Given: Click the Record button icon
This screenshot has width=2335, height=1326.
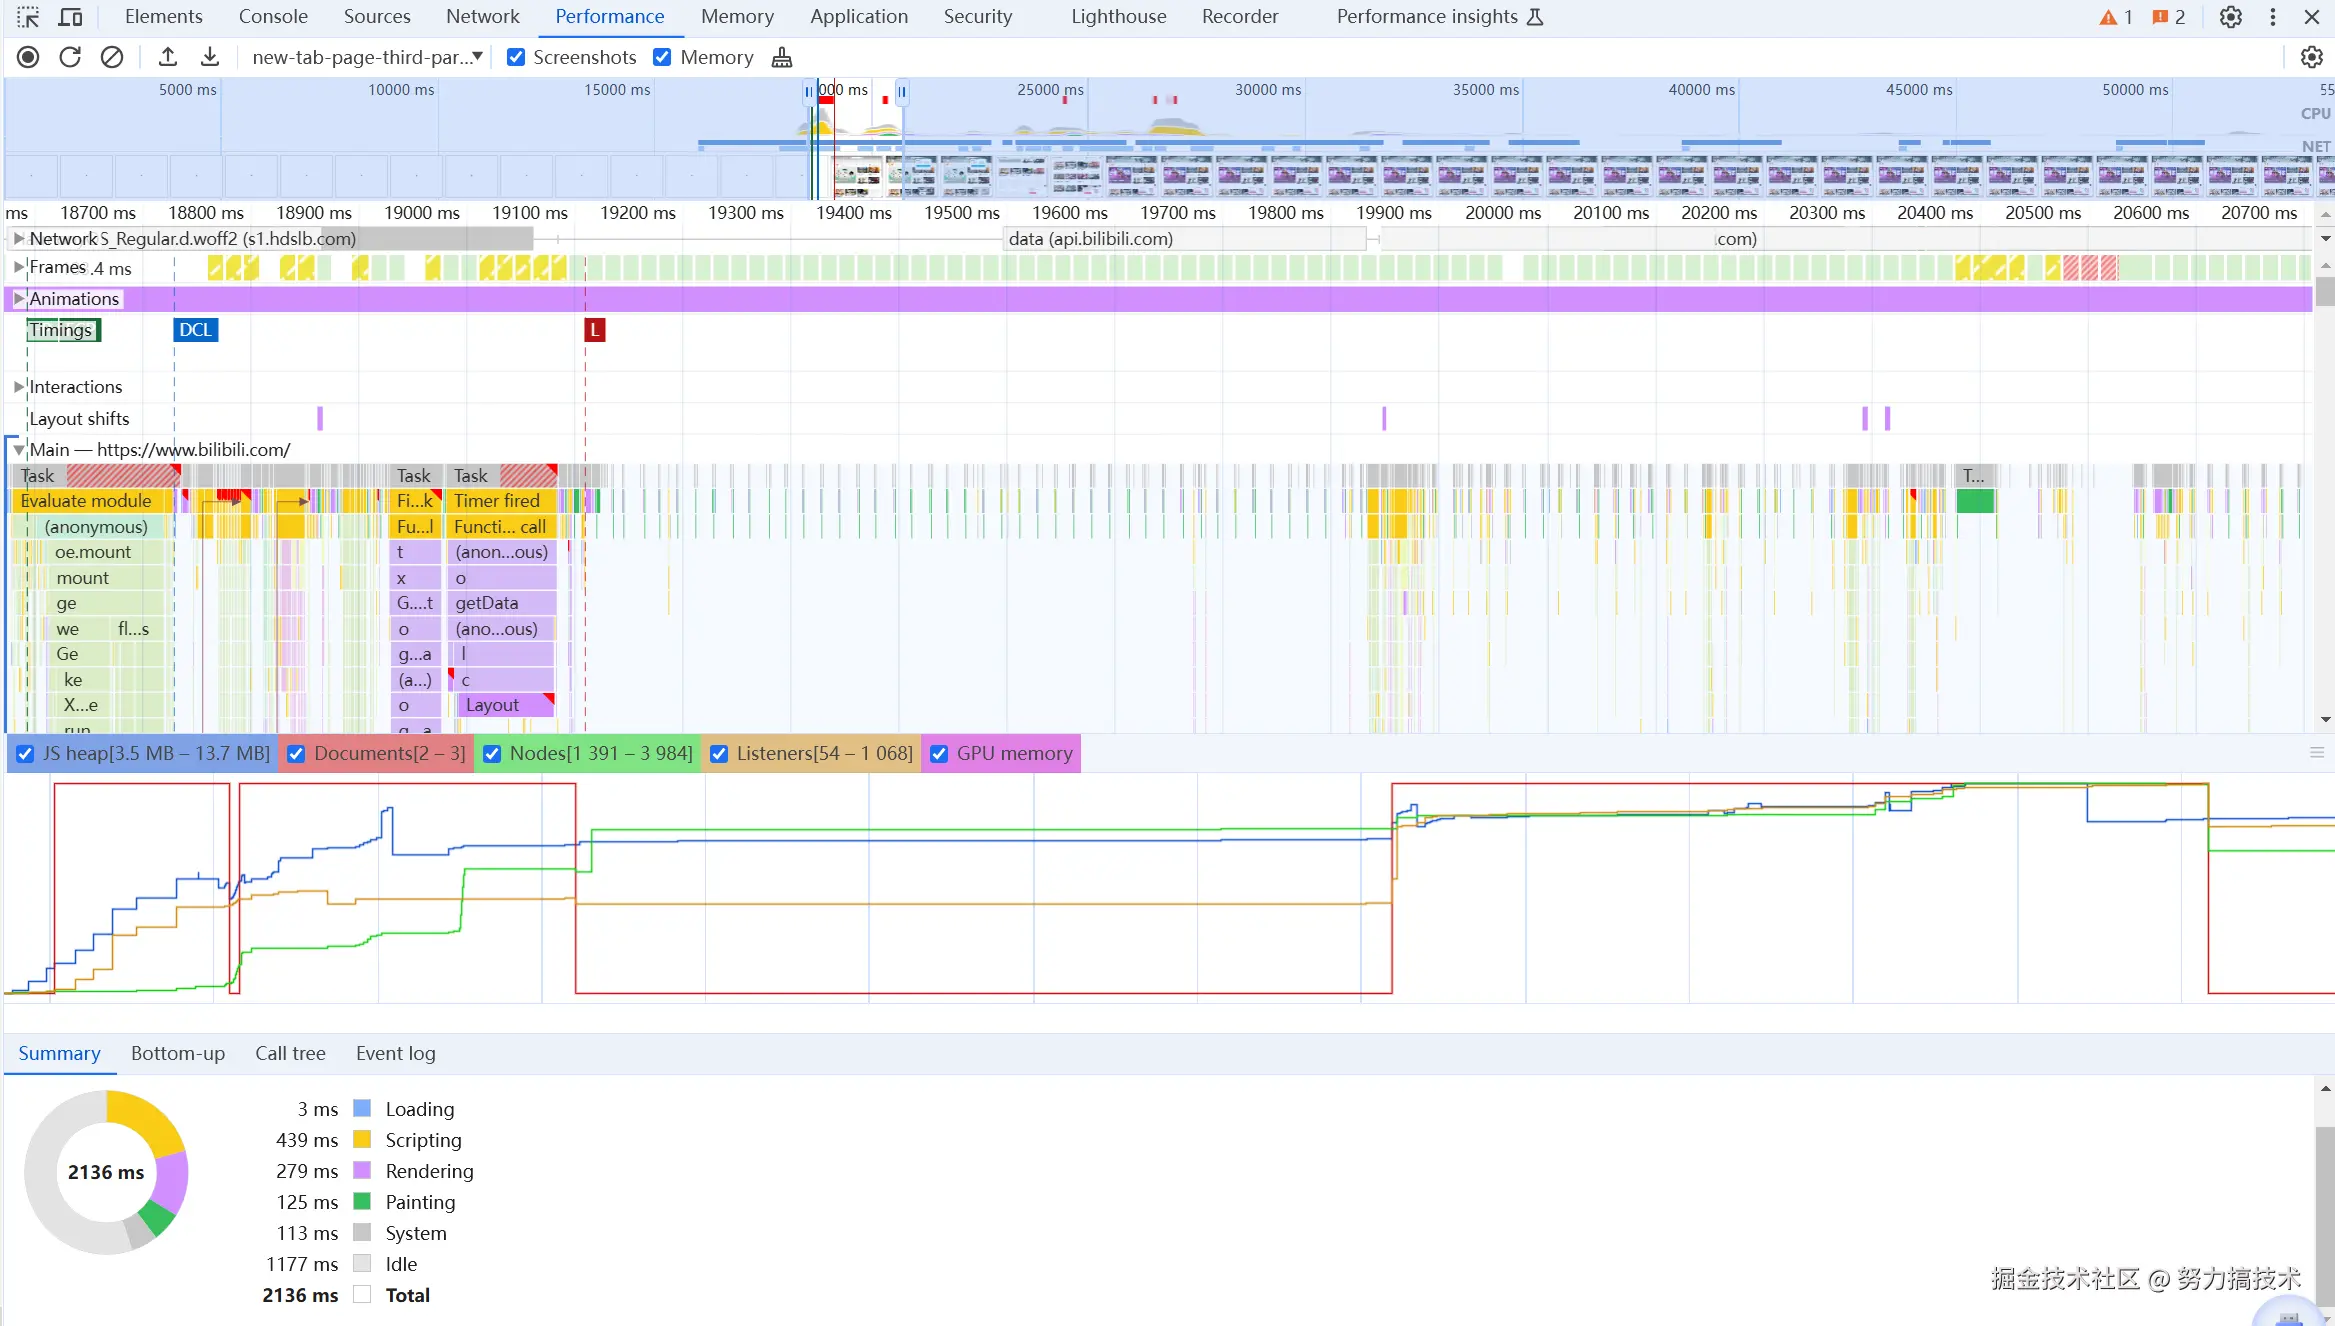Looking at the screenshot, I should point(28,57).
